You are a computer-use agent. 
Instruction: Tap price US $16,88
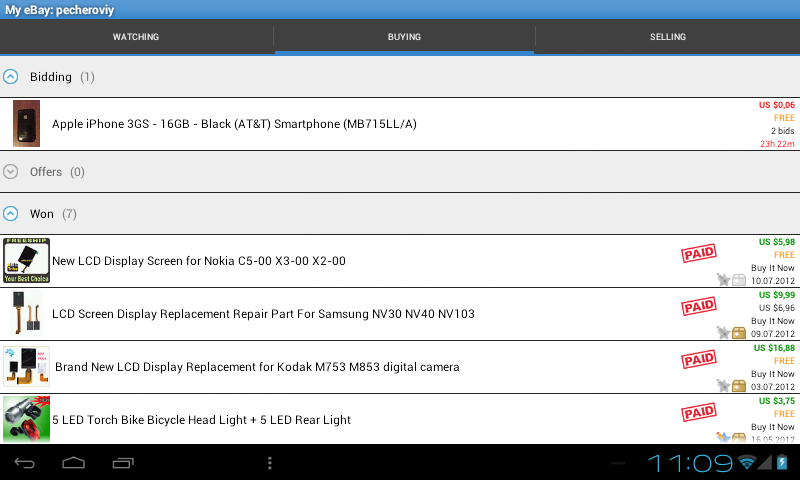(x=774, y=348)
